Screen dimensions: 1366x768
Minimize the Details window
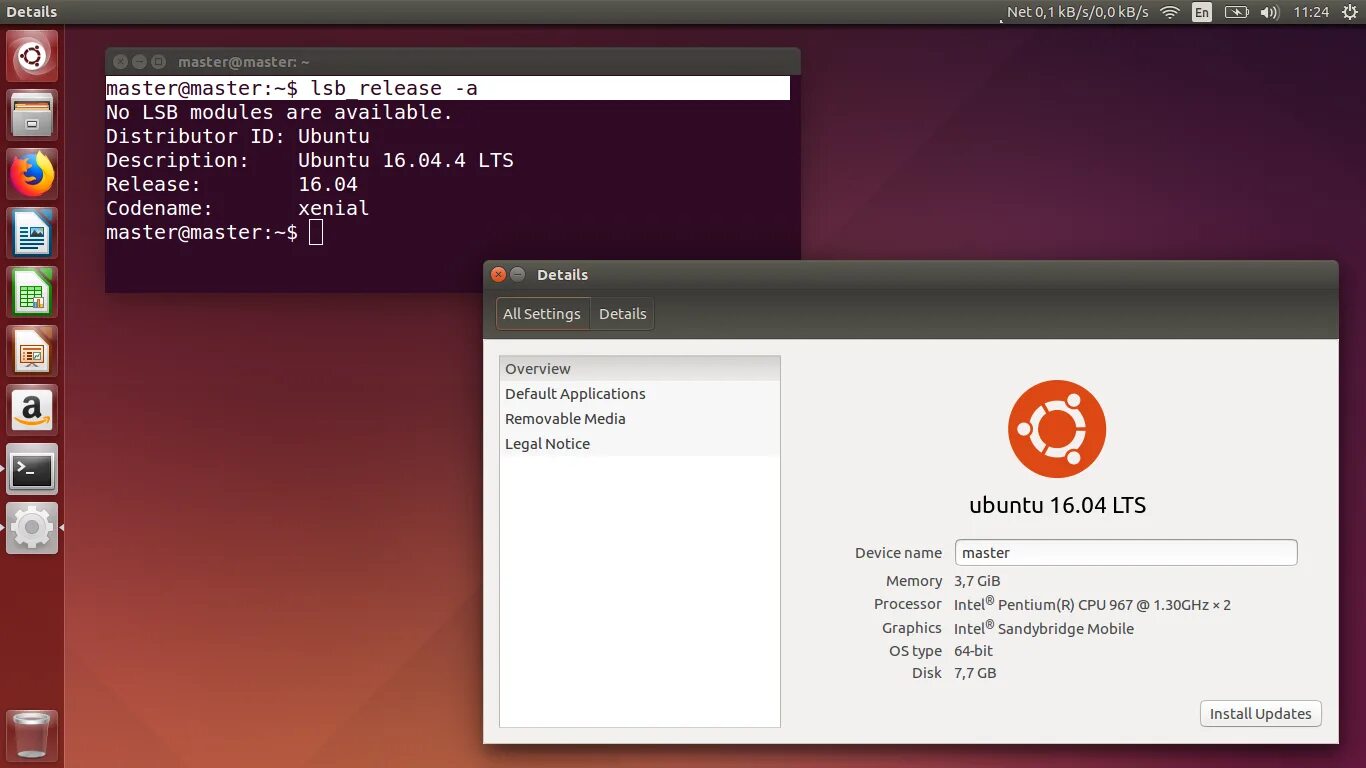pyautogui.click(x=517, y=275)
